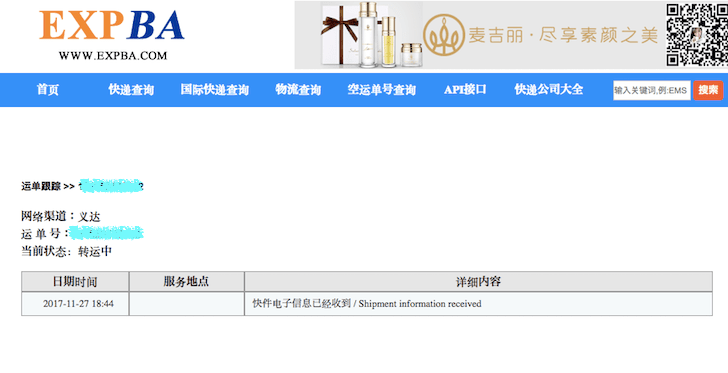The height and width of the screenshot is (373, 728).
Task: Click the 服务地点 column header
Action: 186,281
